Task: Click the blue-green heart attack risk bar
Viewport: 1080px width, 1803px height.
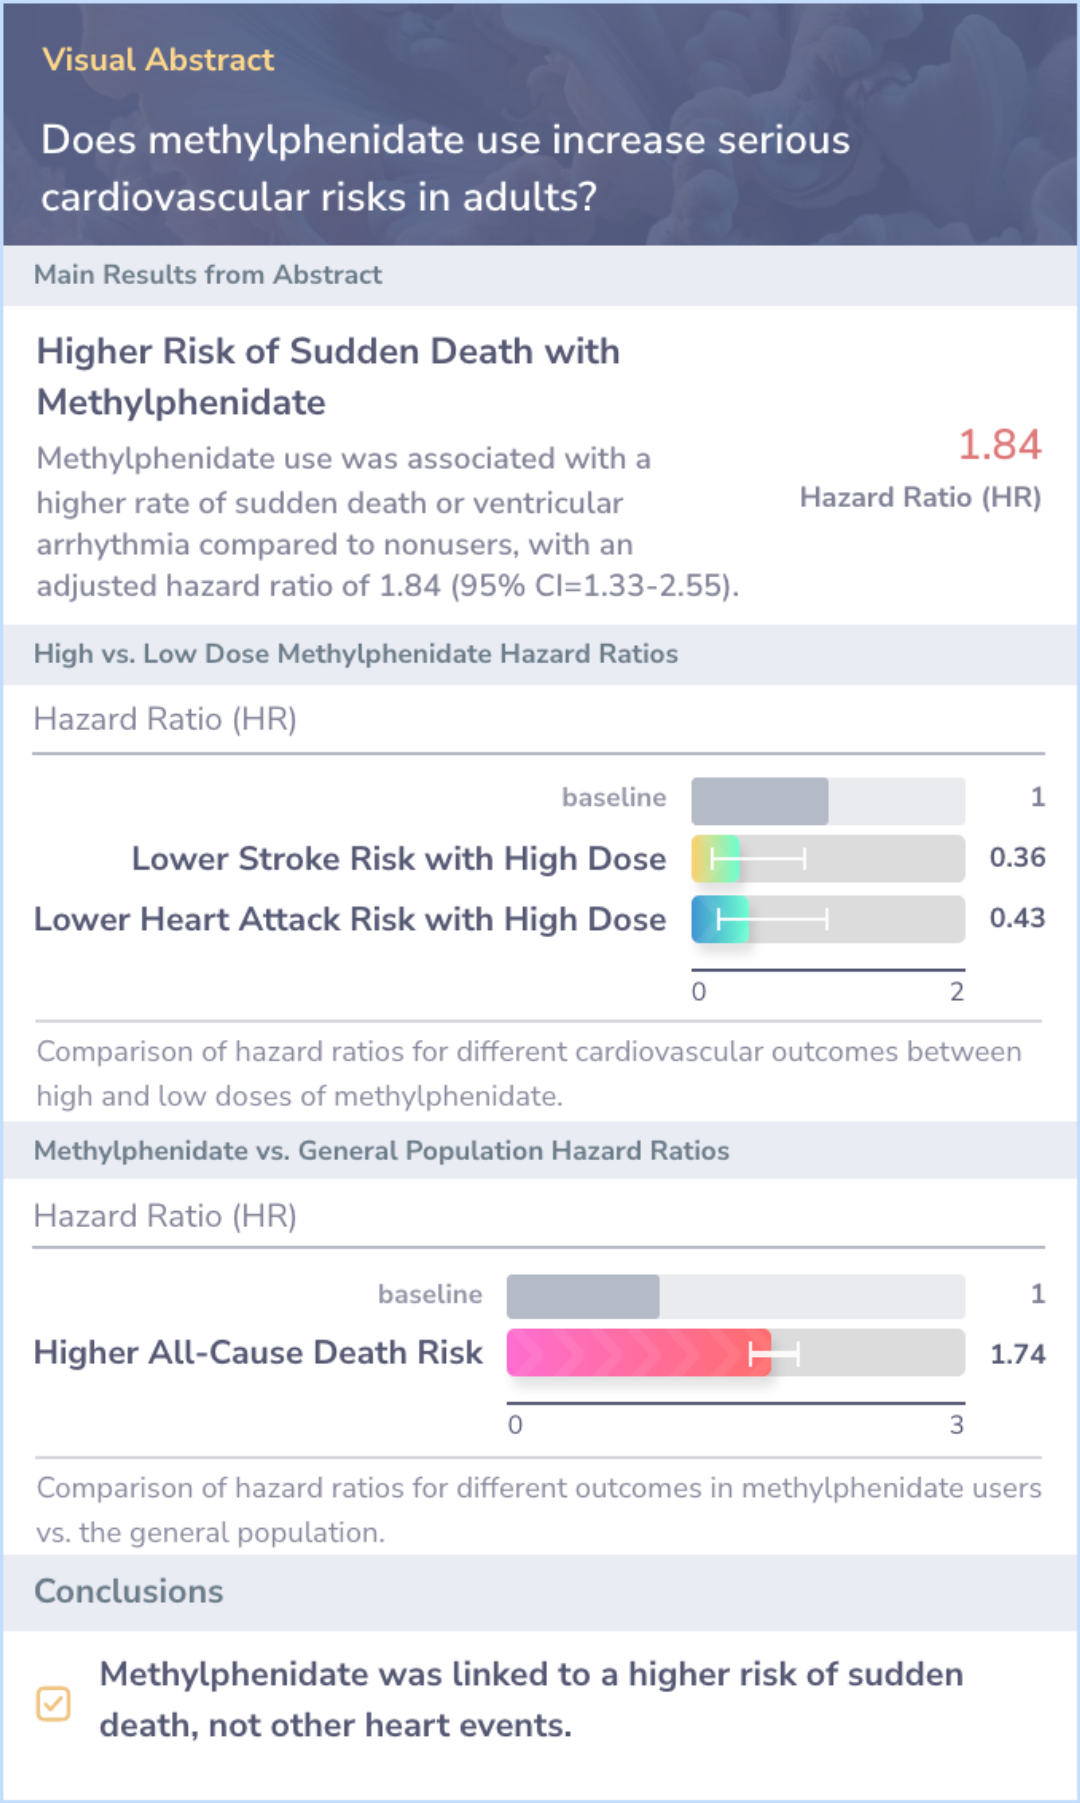Action: (720, 920)
